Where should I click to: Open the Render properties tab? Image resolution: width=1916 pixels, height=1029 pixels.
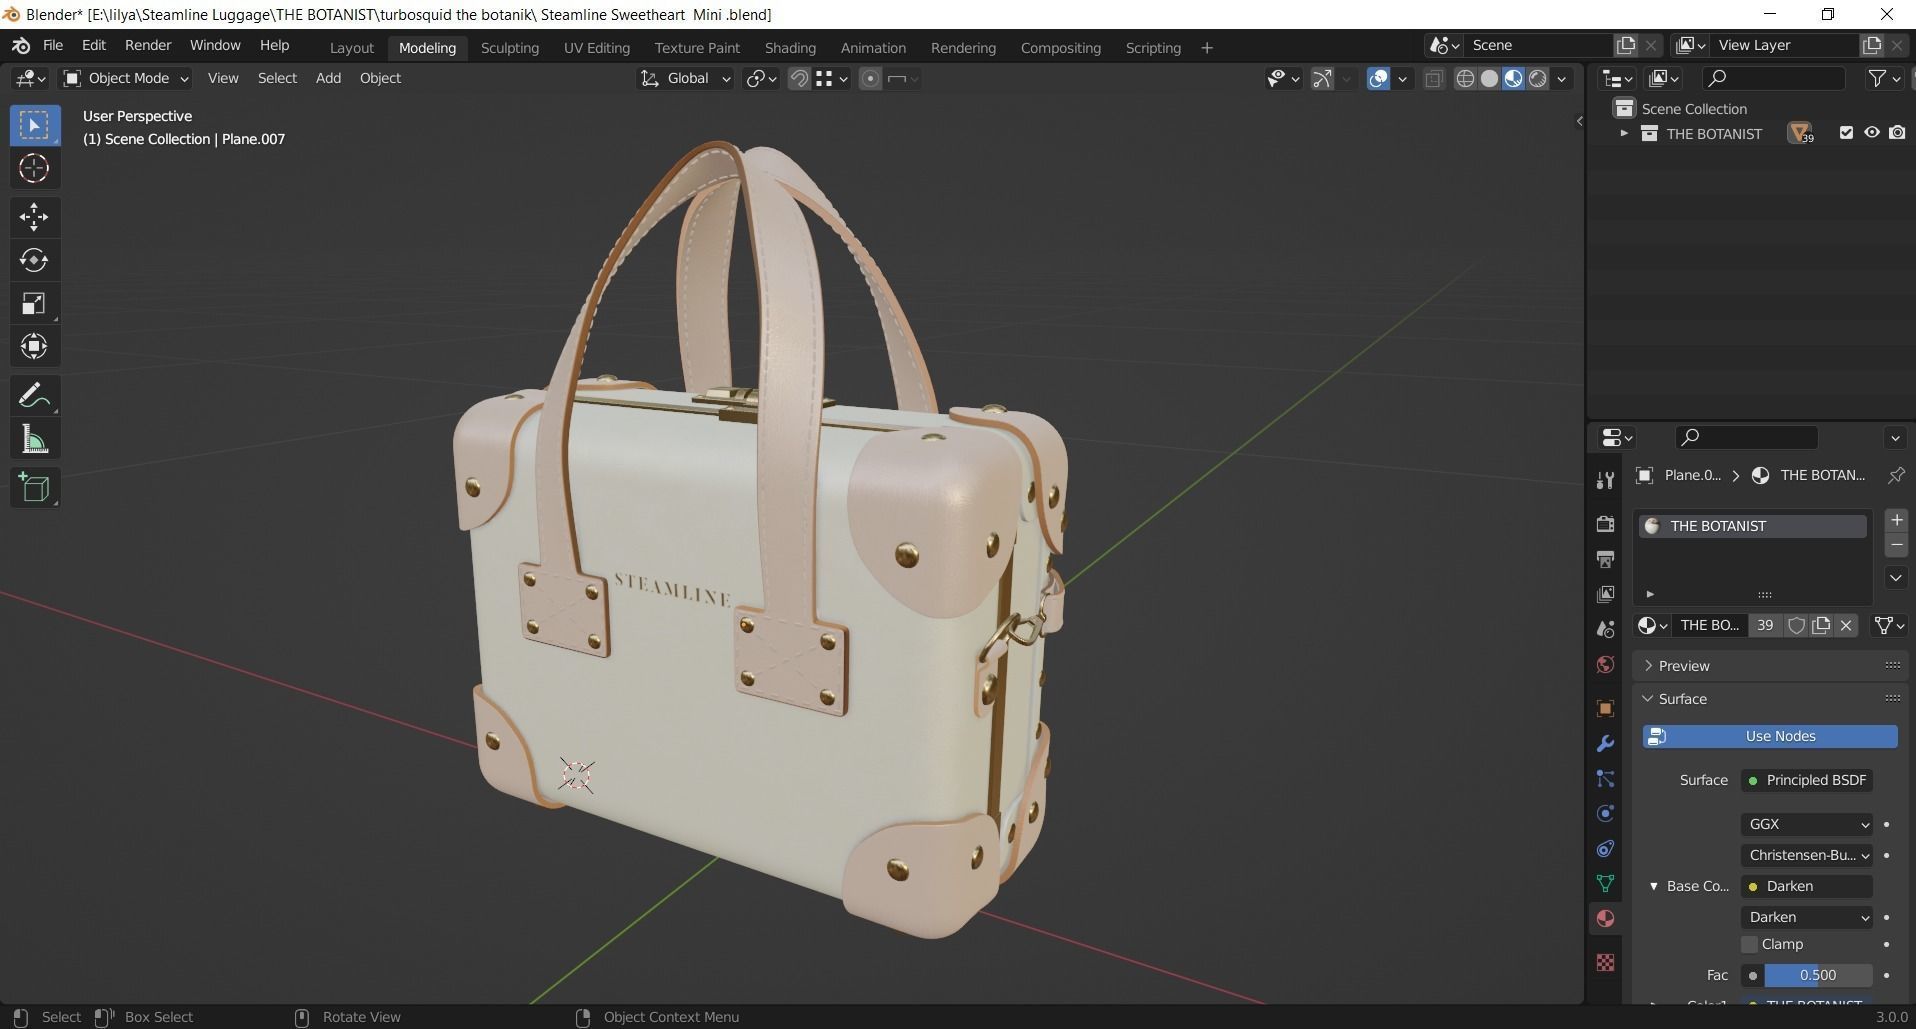(x=1605, y=524)
